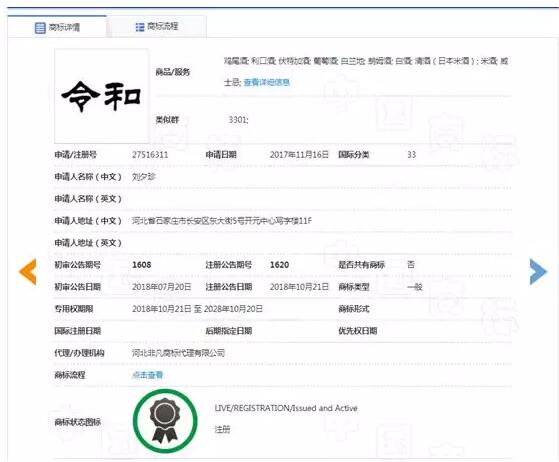The image size is (559, 462).
Task: Click the similar group code 3301
Action: pos(238,119)
